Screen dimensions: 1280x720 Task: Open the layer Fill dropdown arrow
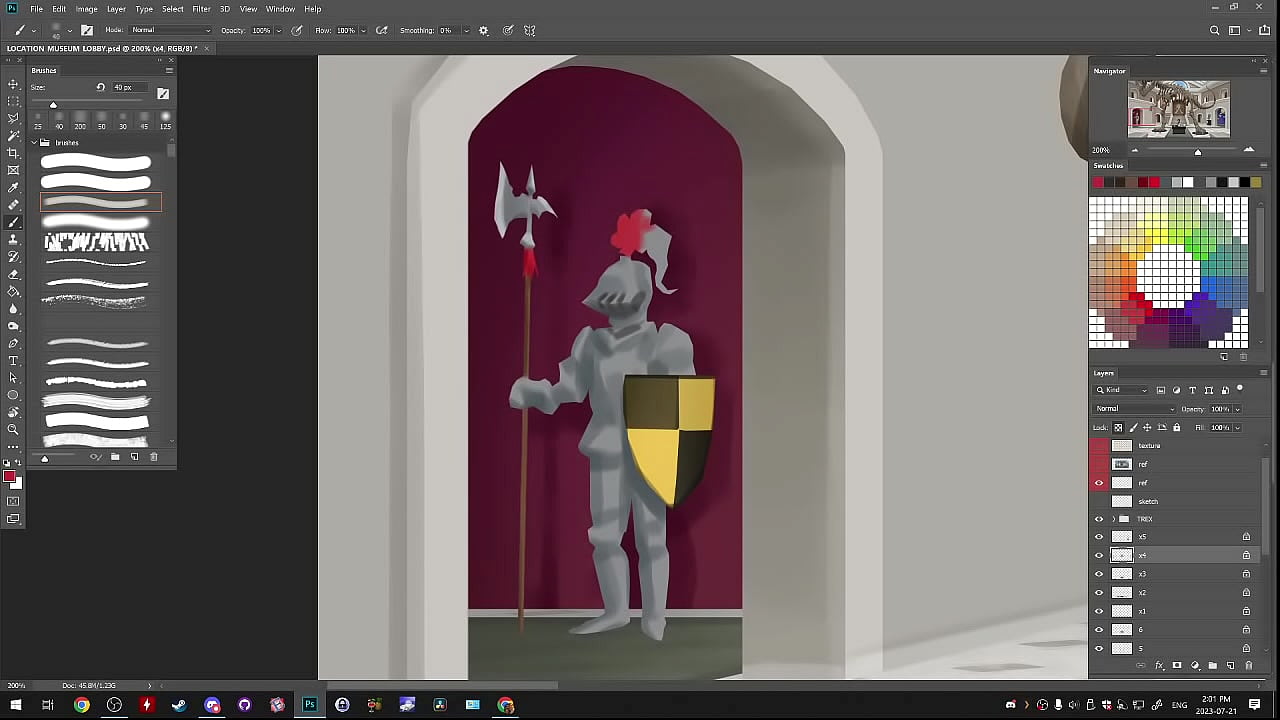pos(1237,428)
